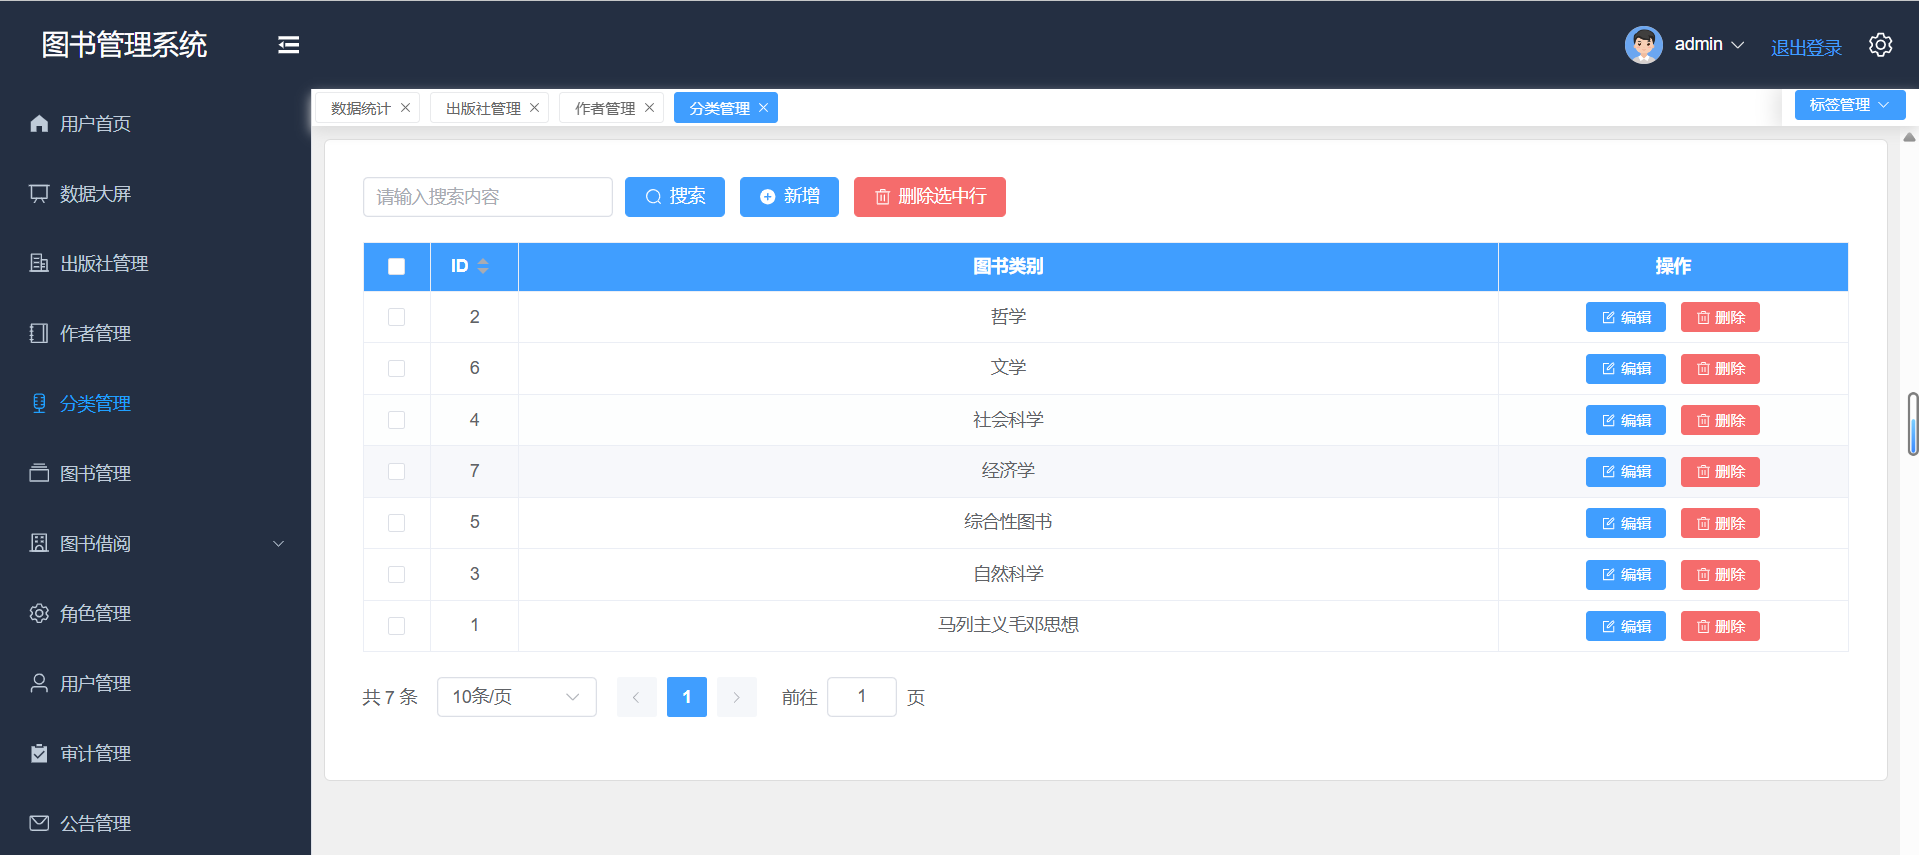Close the 数据统计 tab with its X

point(405,108)
